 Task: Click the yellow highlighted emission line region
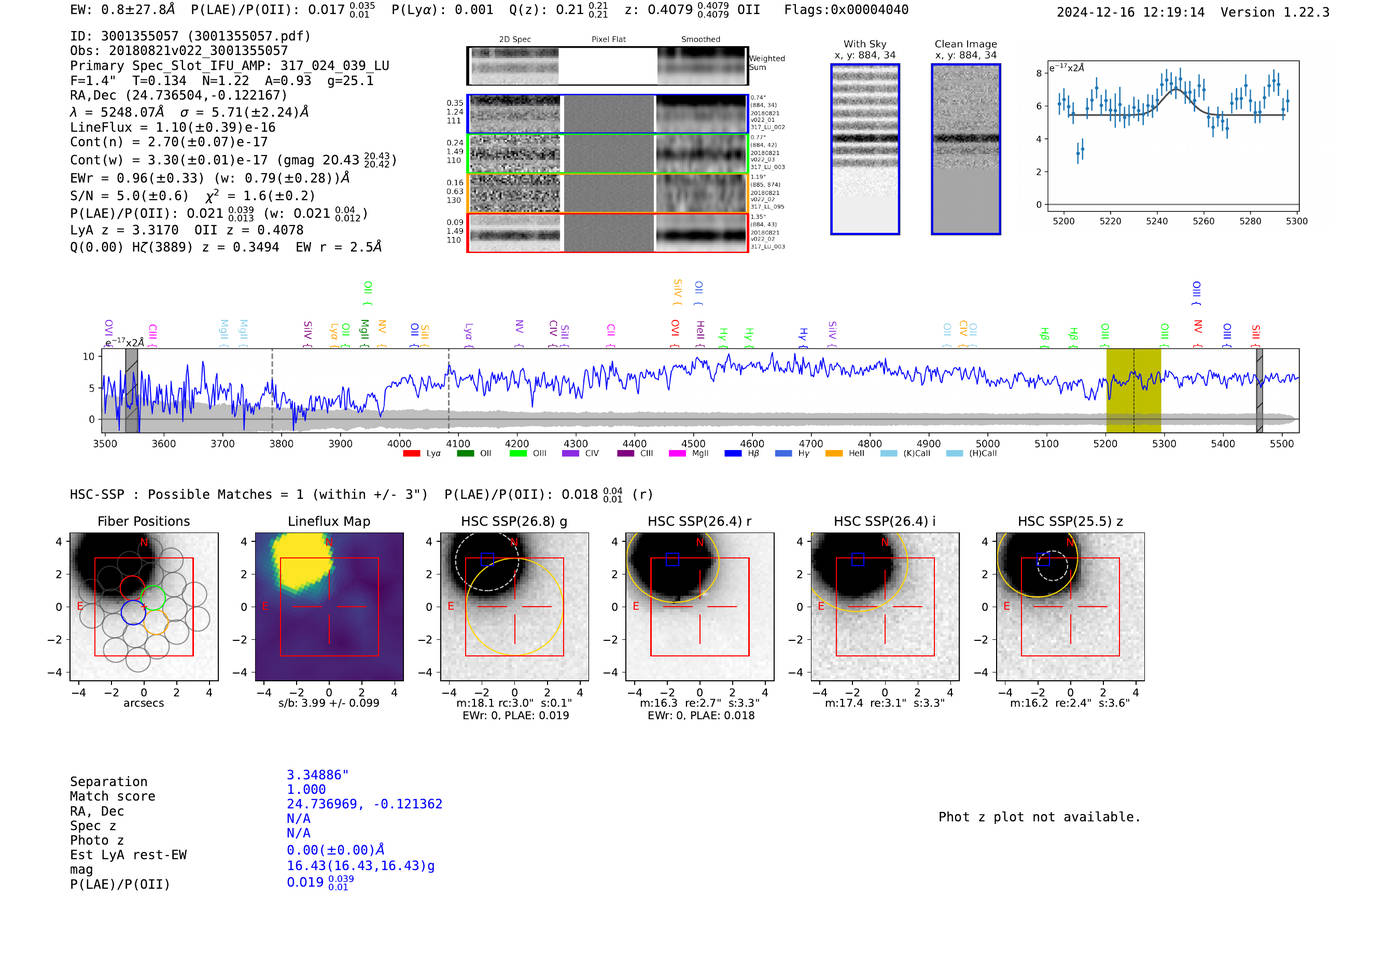coord(1133,391)
